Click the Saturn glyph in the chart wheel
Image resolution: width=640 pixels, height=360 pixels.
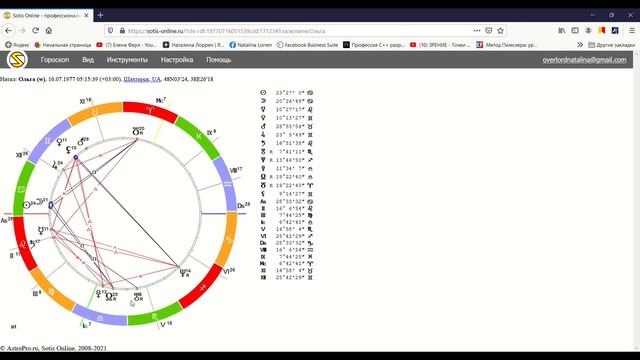click(33, 244)
